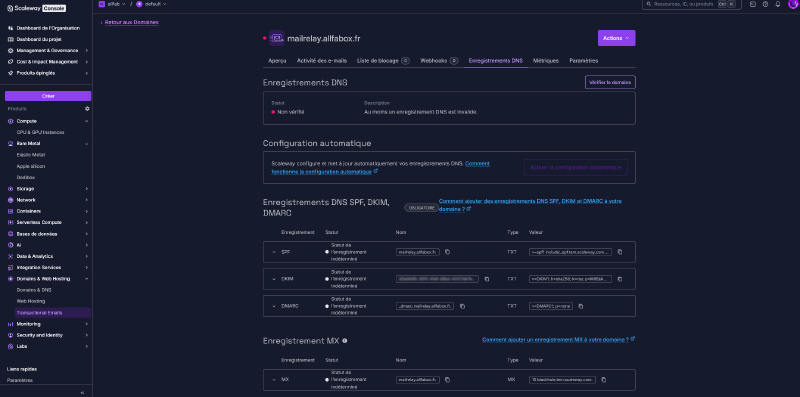The width and height of the screenshot is (800, 397).
Task: Copy the SPF record value
Action: click(x=620, y=252)
